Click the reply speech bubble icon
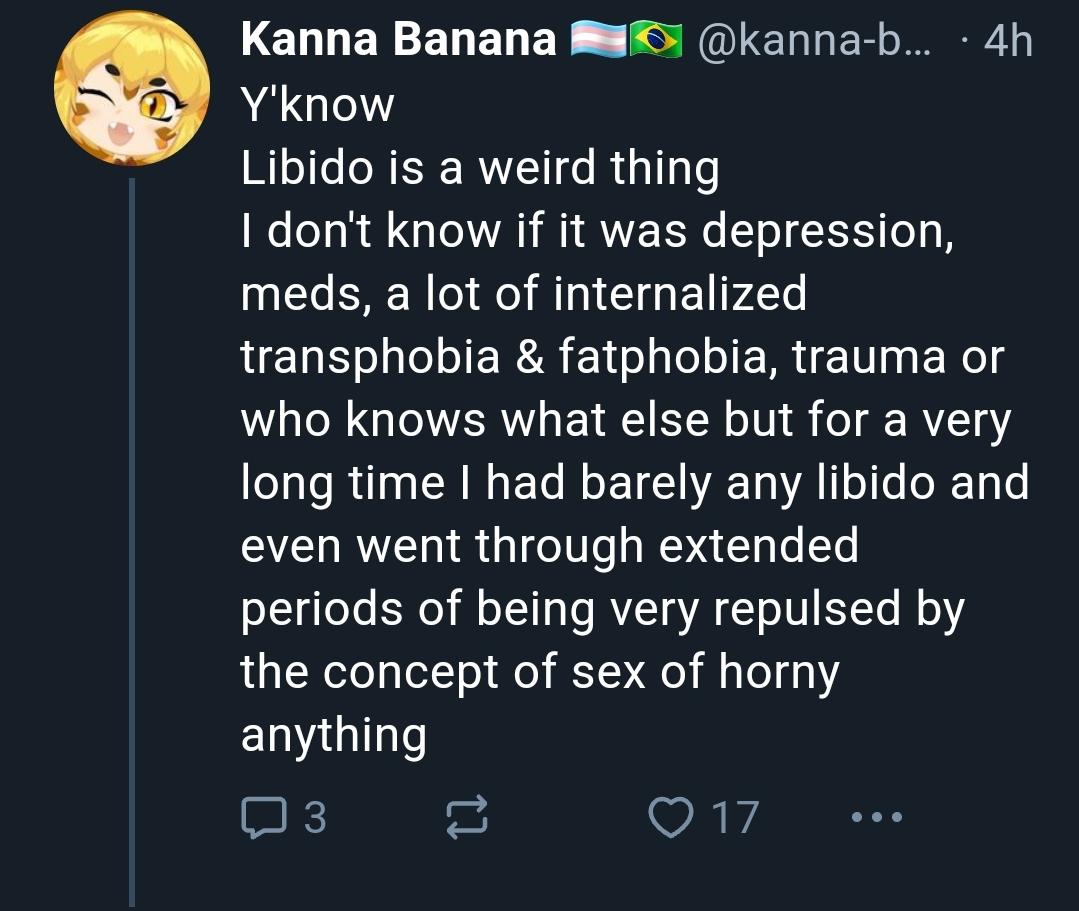 click(x=261, y=817)
